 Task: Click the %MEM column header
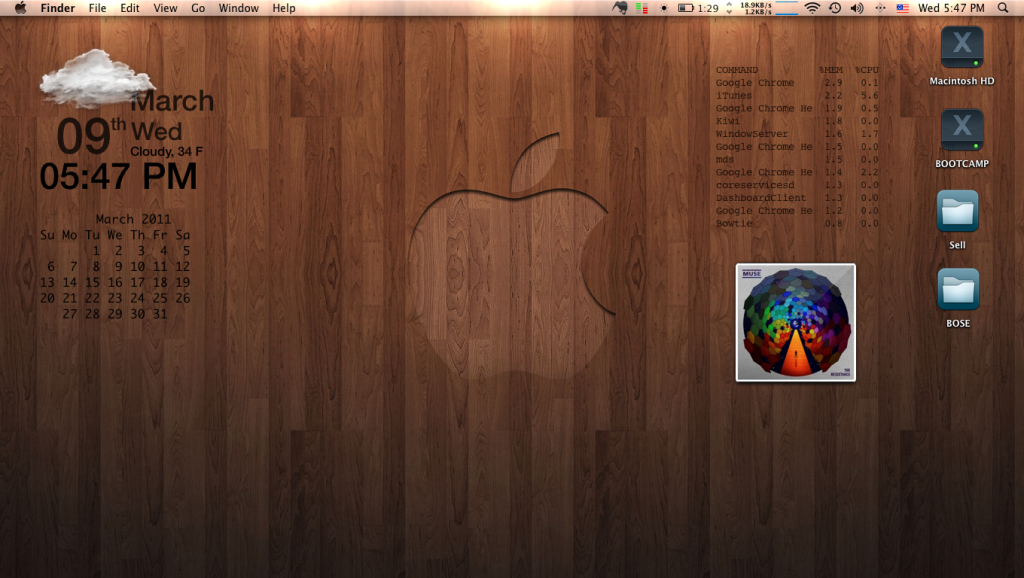point(831,70)
